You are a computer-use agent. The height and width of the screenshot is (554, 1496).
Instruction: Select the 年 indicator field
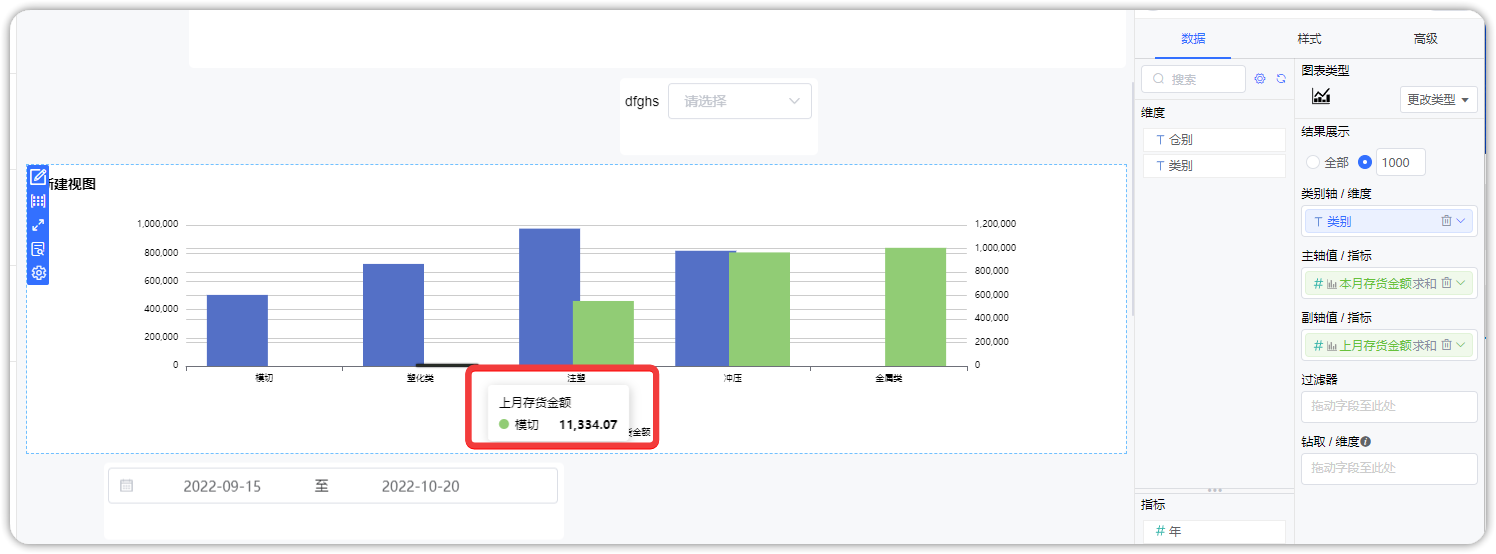coord(1214,532)
